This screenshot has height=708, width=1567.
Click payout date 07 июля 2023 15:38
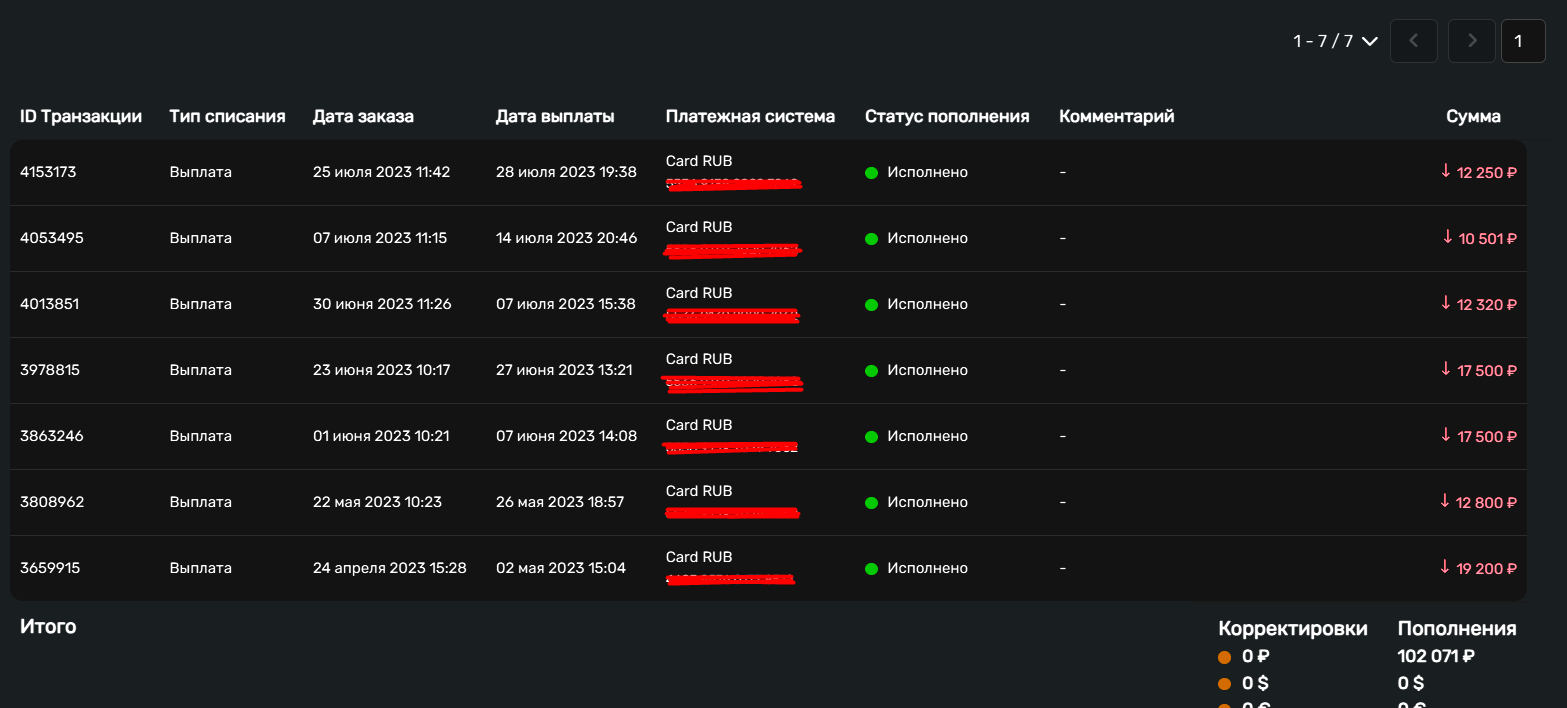[x=565, y=304]
